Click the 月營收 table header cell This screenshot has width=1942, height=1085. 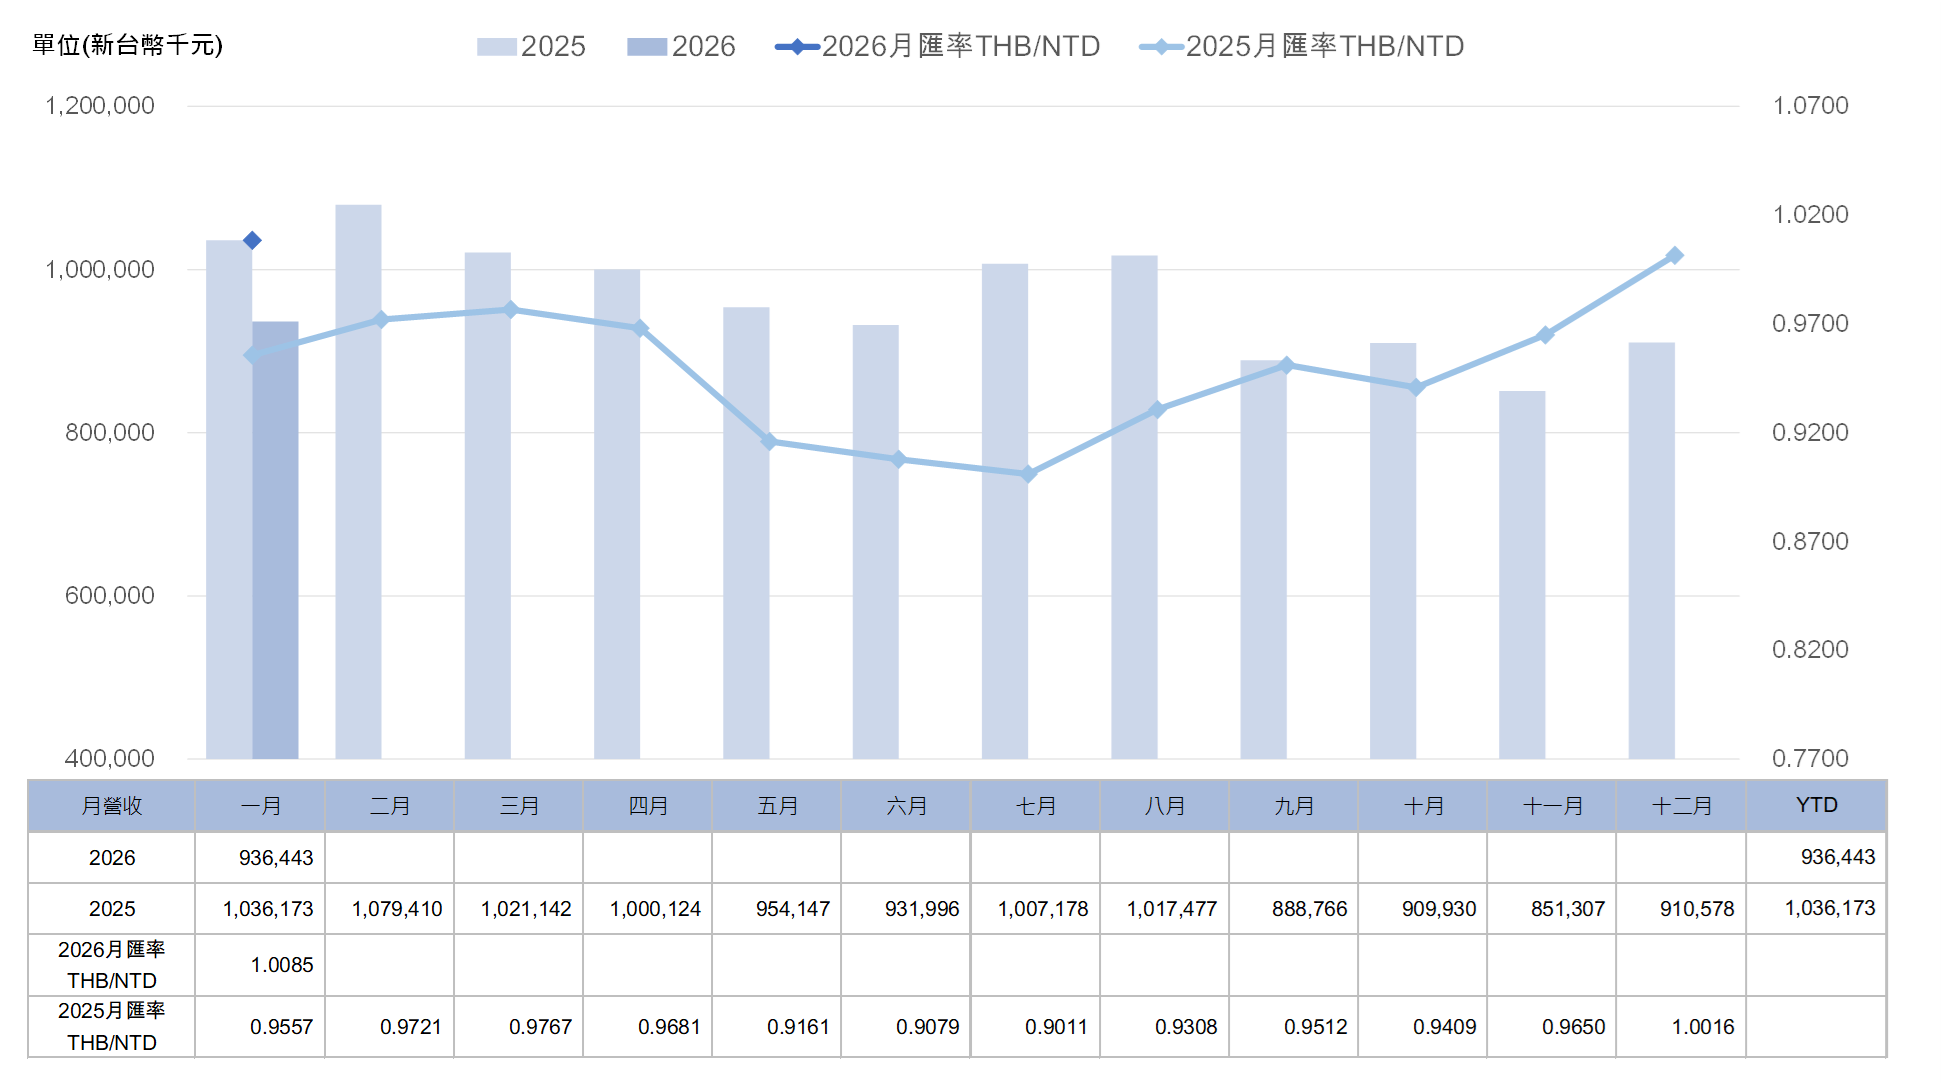(x=111, y=806)
